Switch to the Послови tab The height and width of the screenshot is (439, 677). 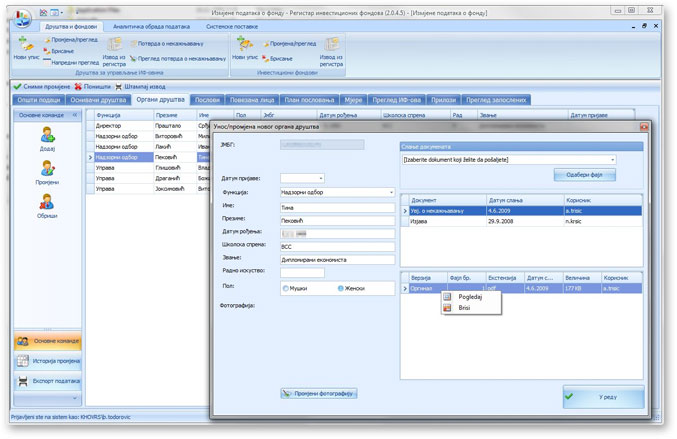click(x=208, y=100)
